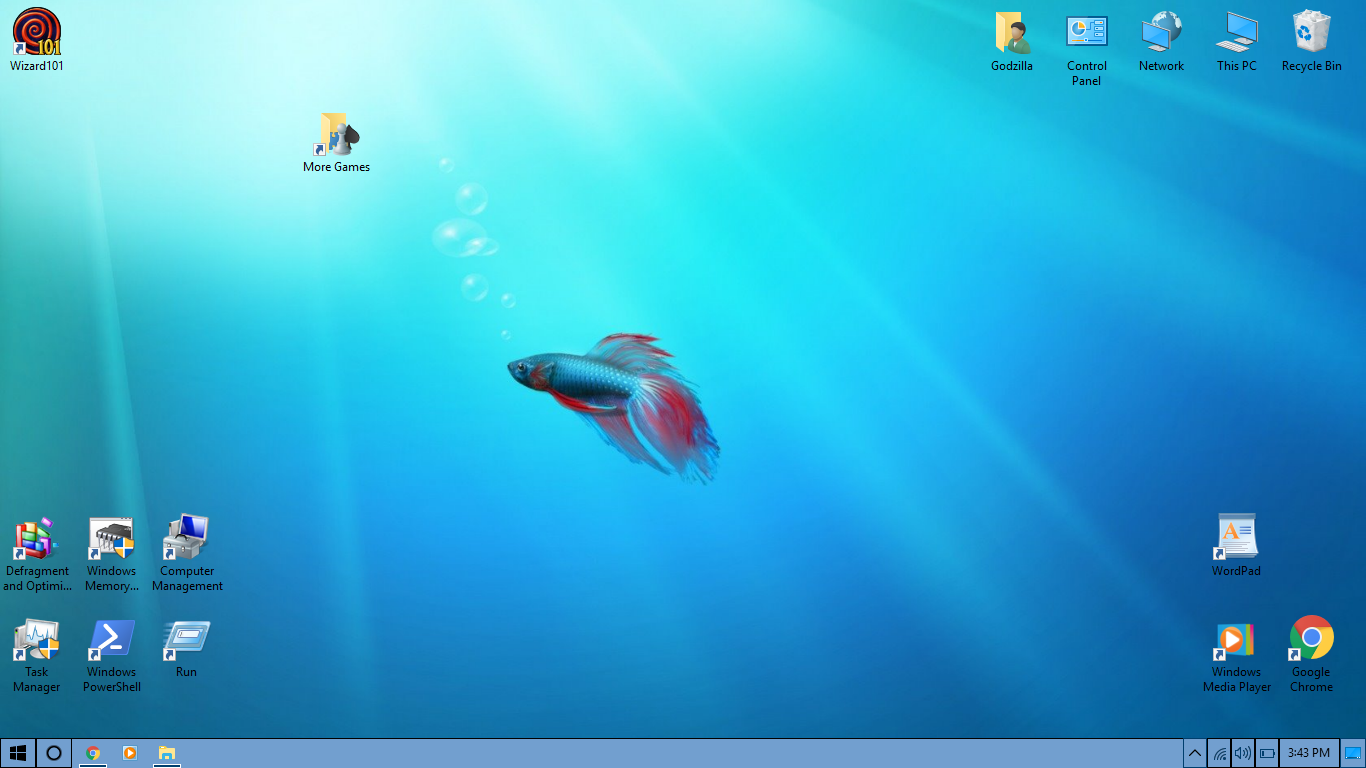Check the battery tray icon
The height and width of the screenshot is (768, 1366).
[x=1267, y=753]
